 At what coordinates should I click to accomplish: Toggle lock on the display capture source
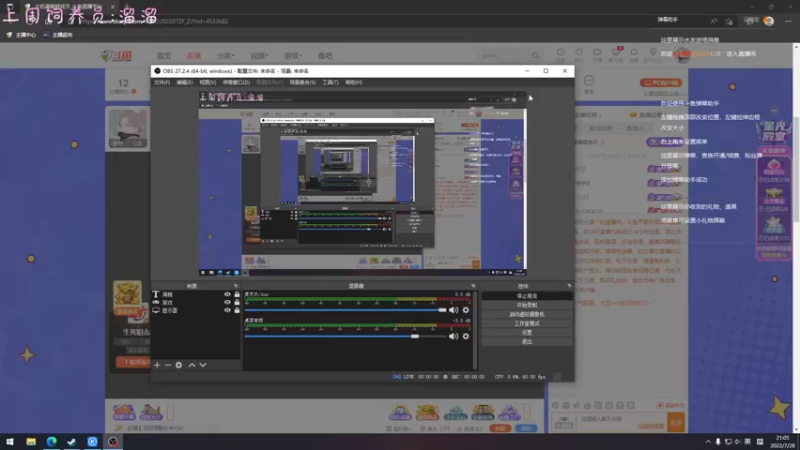(x=237, y=310)
